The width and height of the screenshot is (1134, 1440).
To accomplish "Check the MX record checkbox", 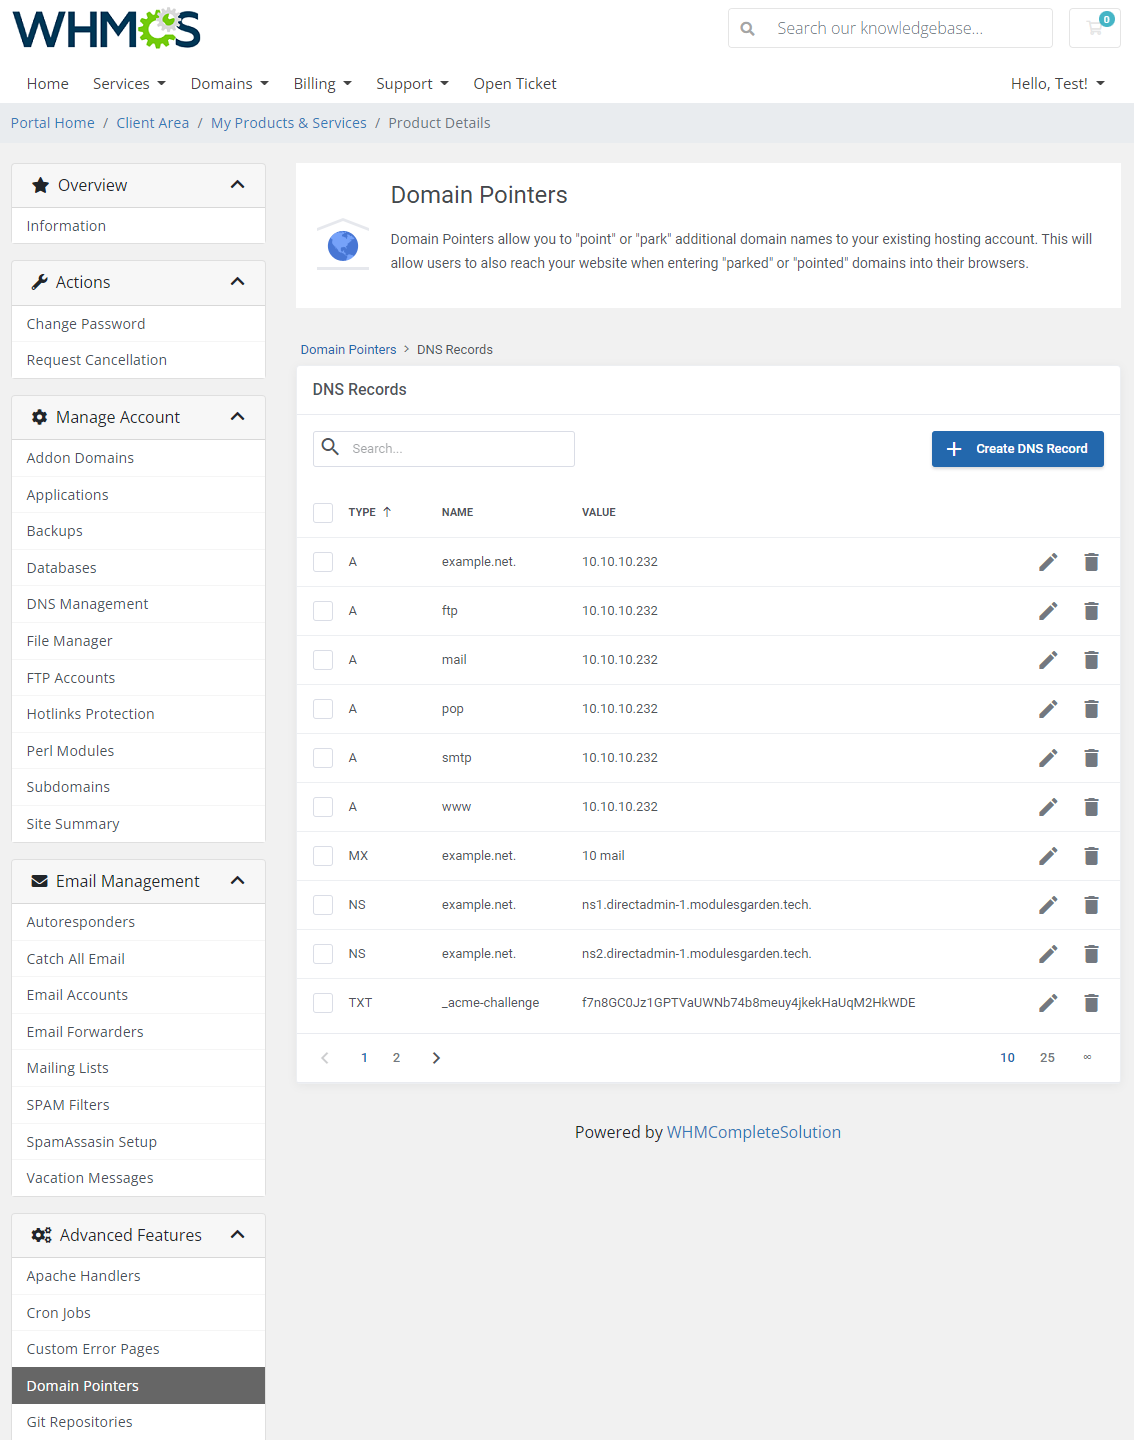I will coord(323,856).
